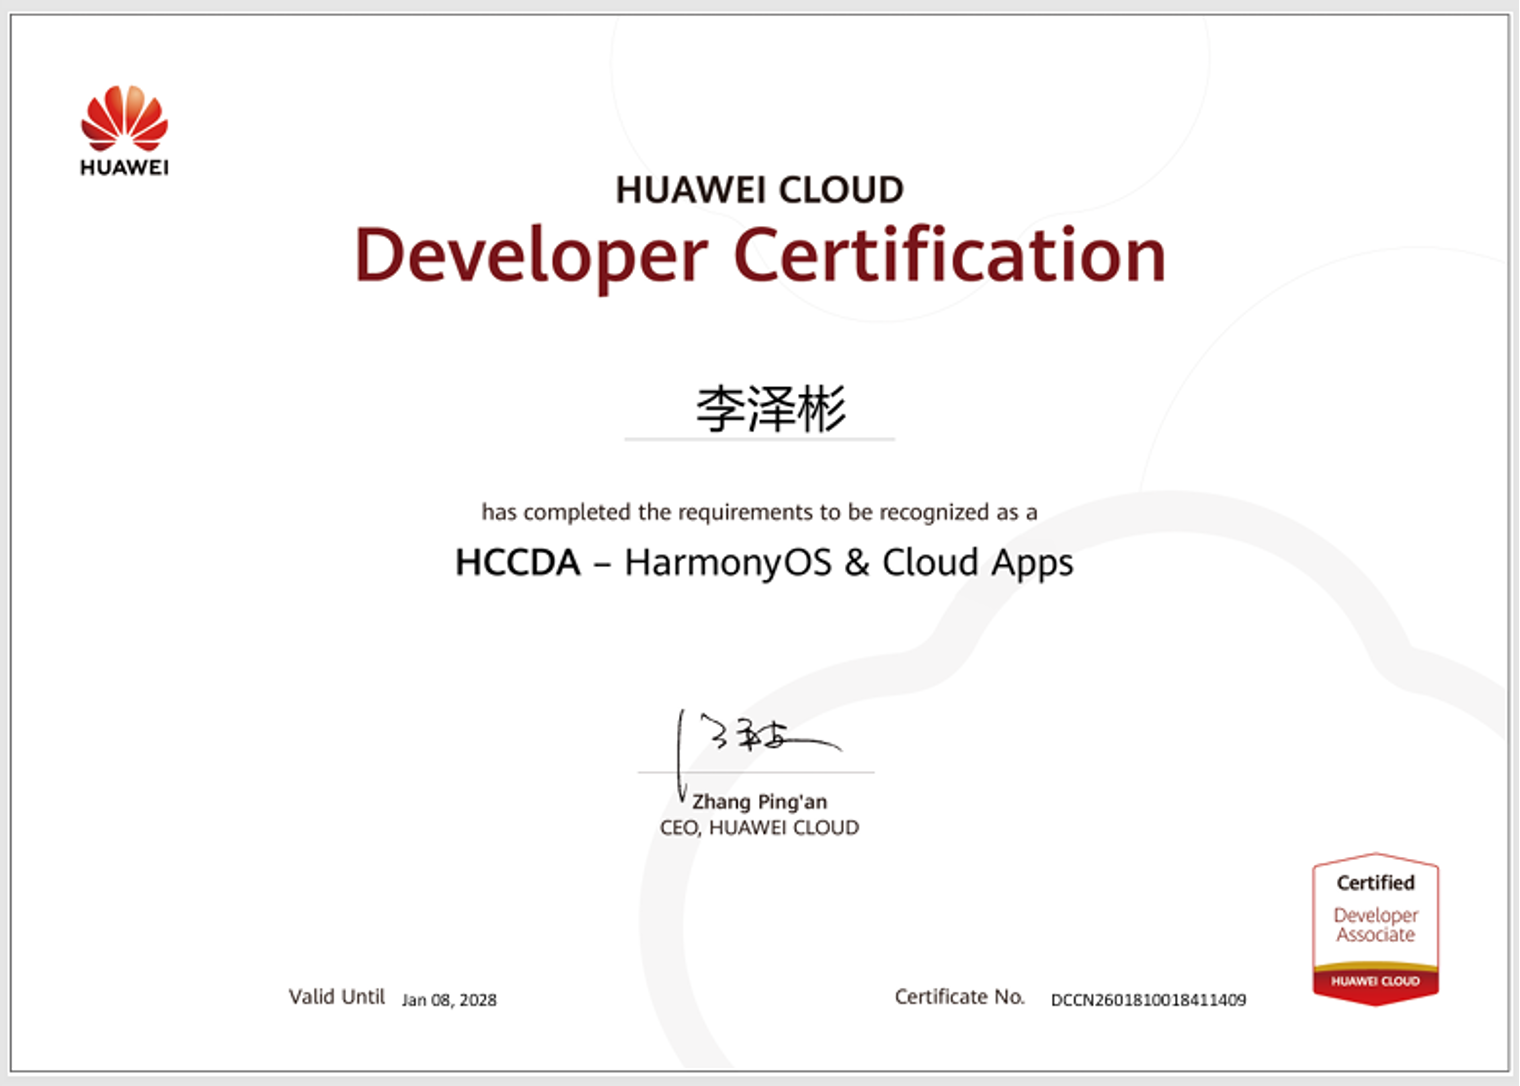Click the HUAWEI wordmark under the logo
The width and height of the screenshot is (1520, 1086).
[x=123, y=166]
